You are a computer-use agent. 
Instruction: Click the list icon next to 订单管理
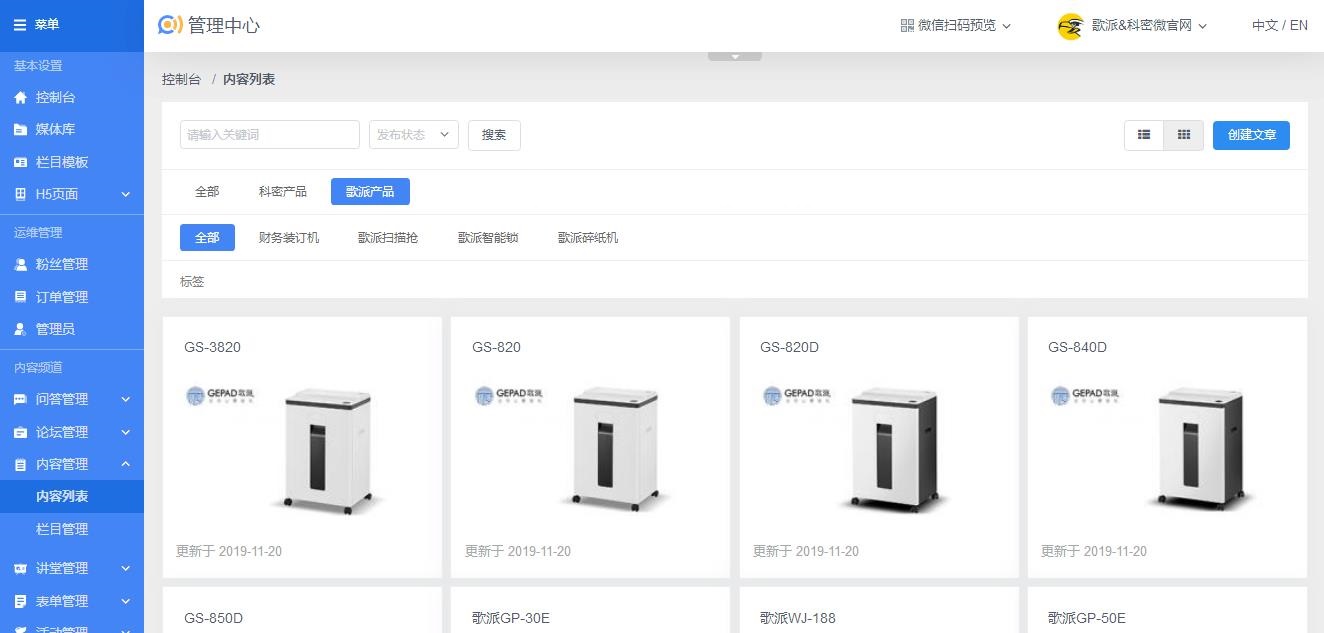click(x=20, y=297)
